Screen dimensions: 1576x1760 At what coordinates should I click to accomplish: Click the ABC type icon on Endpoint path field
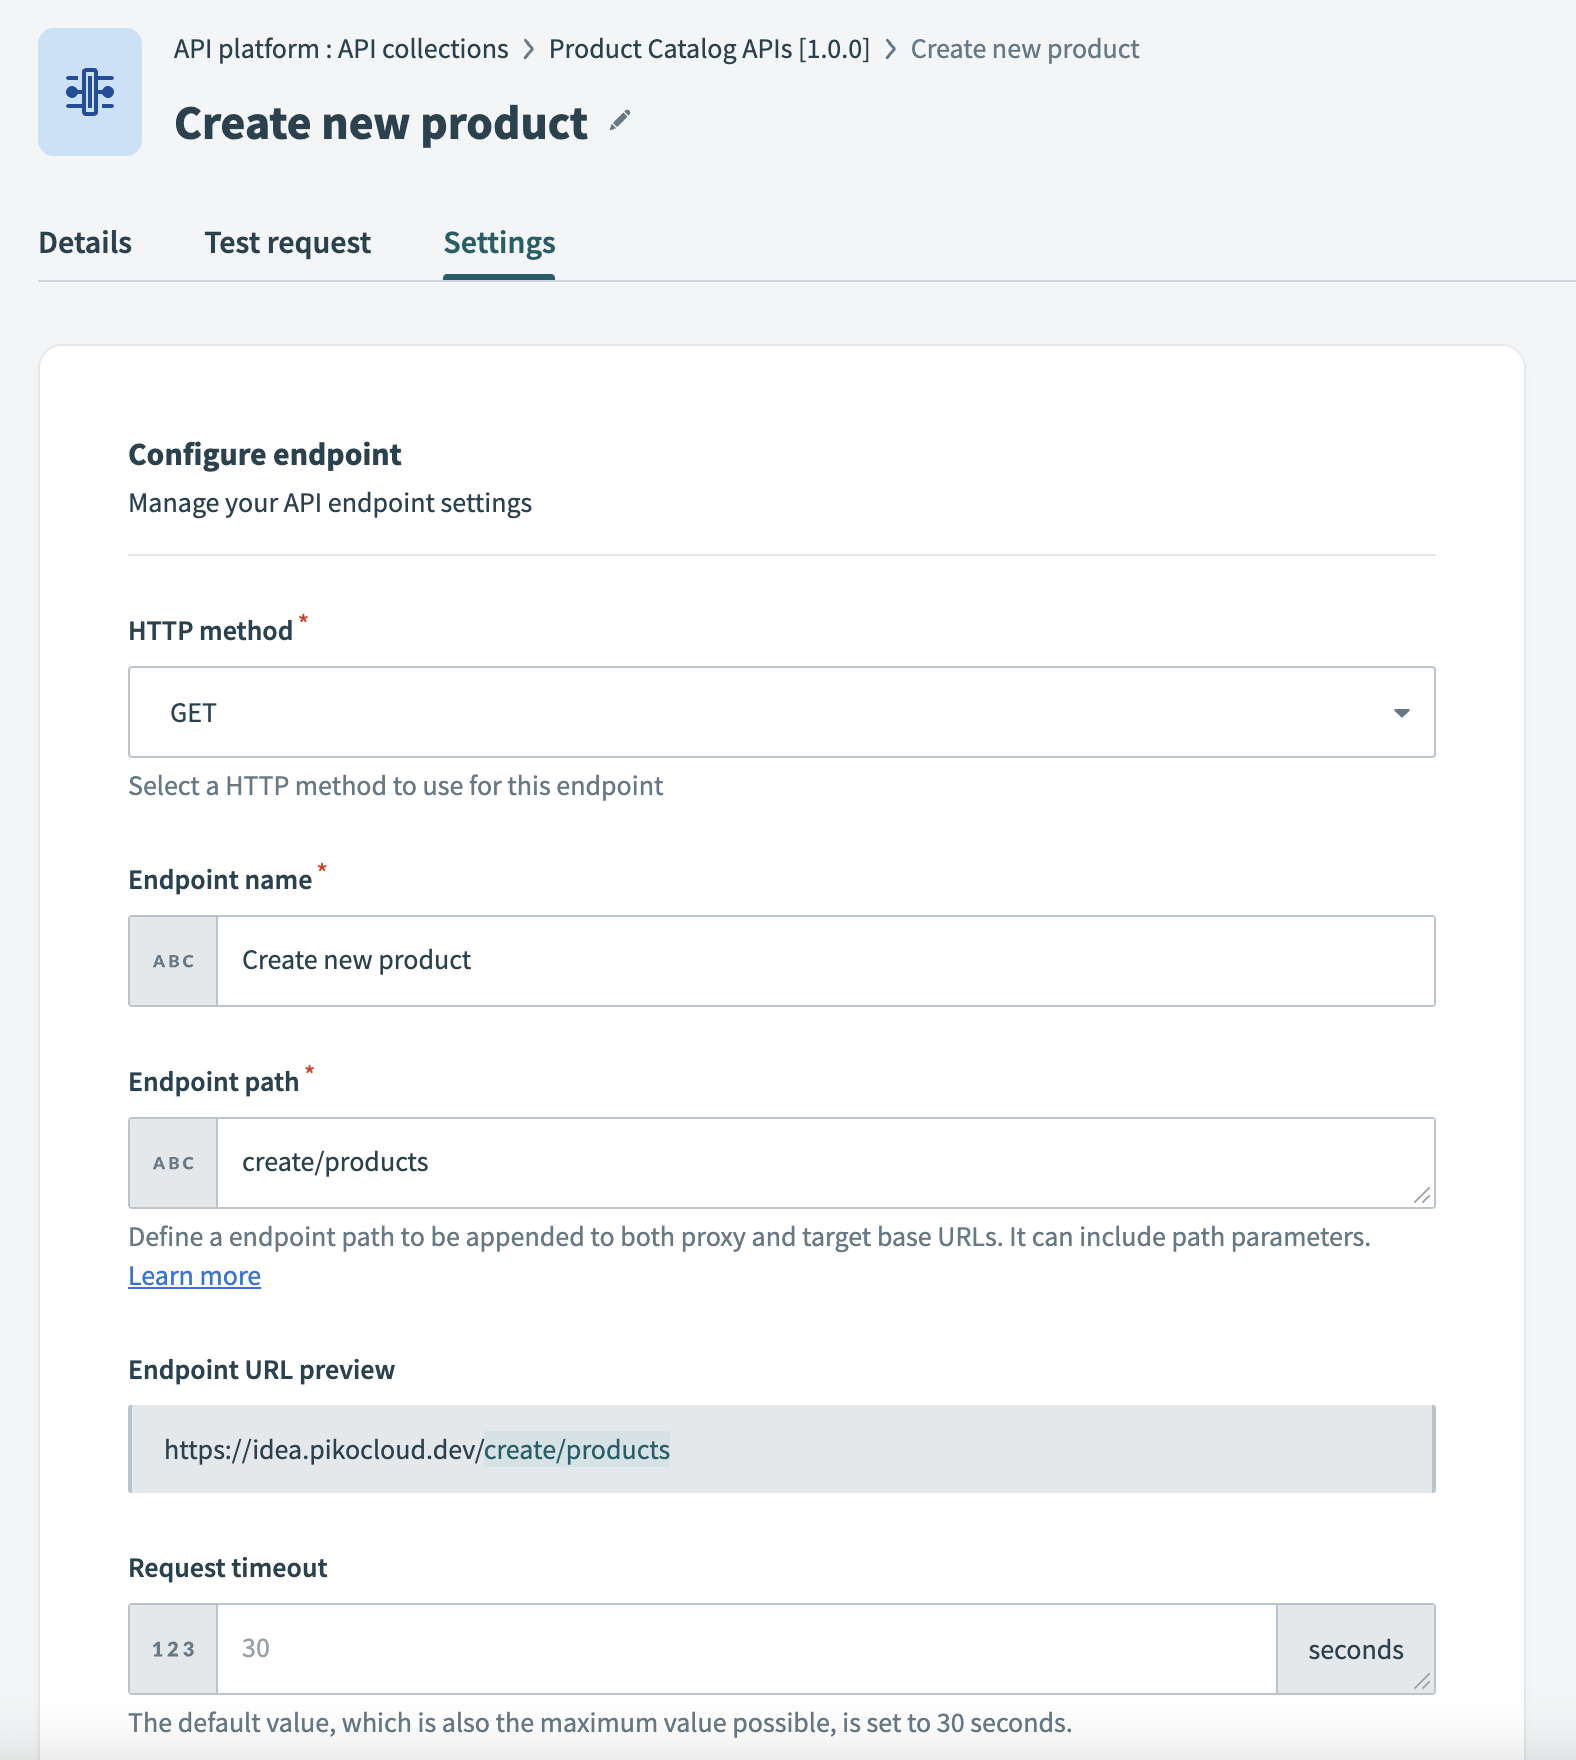click(x=172, y=1162)
